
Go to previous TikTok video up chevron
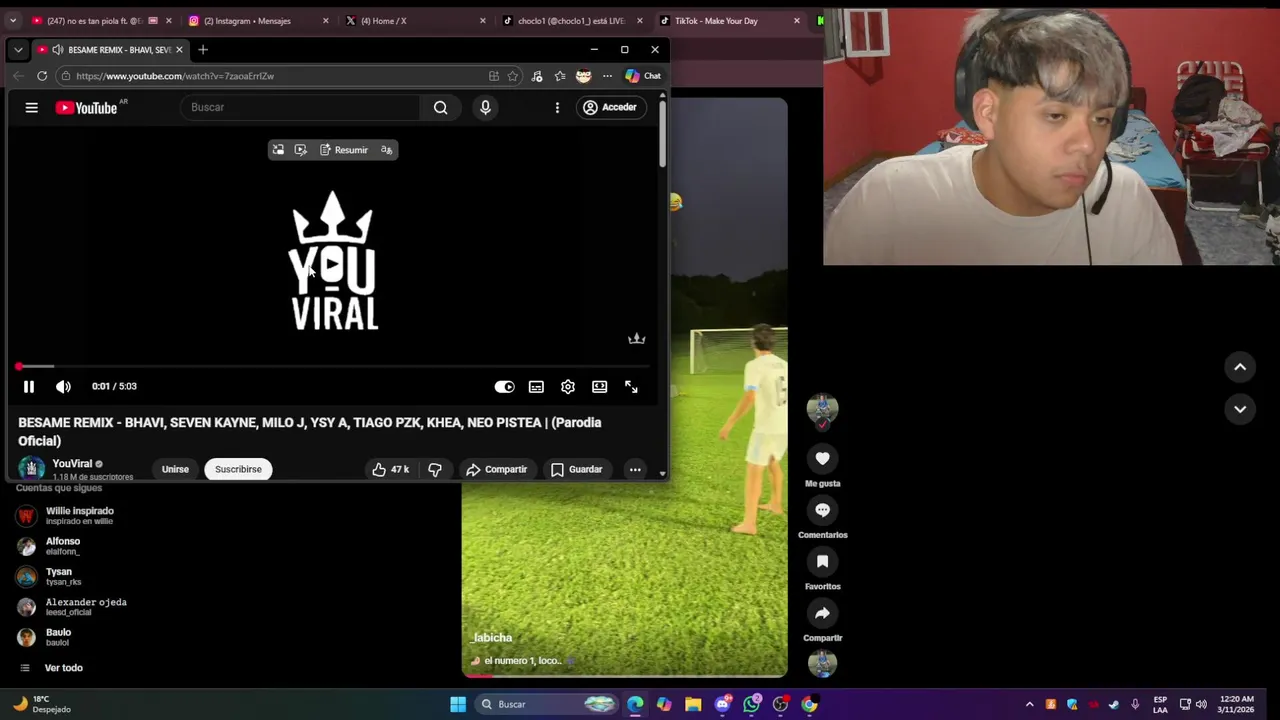coord(1240,367)
